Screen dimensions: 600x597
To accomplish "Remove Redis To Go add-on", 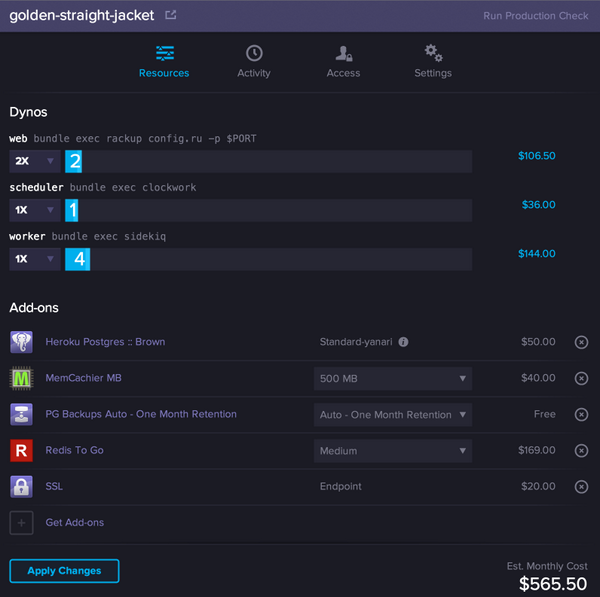I will (581, 450).
